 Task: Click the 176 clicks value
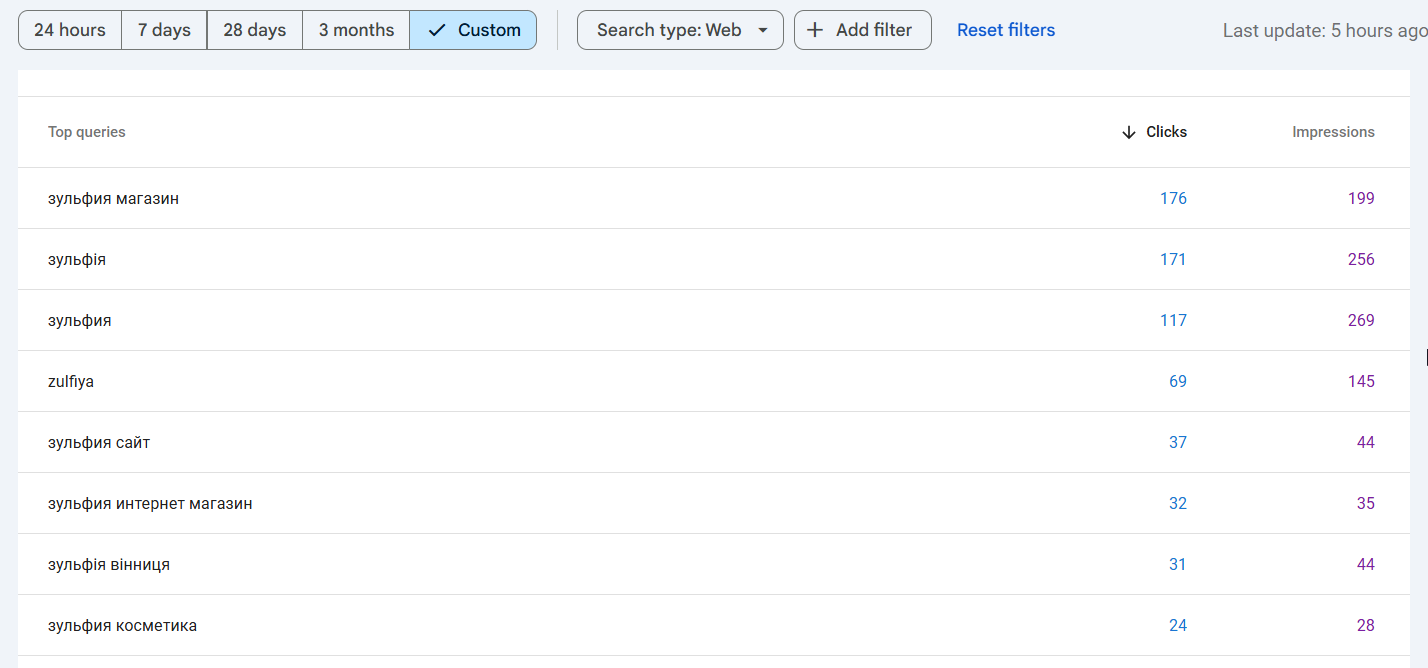click(x=1173, y=198)
